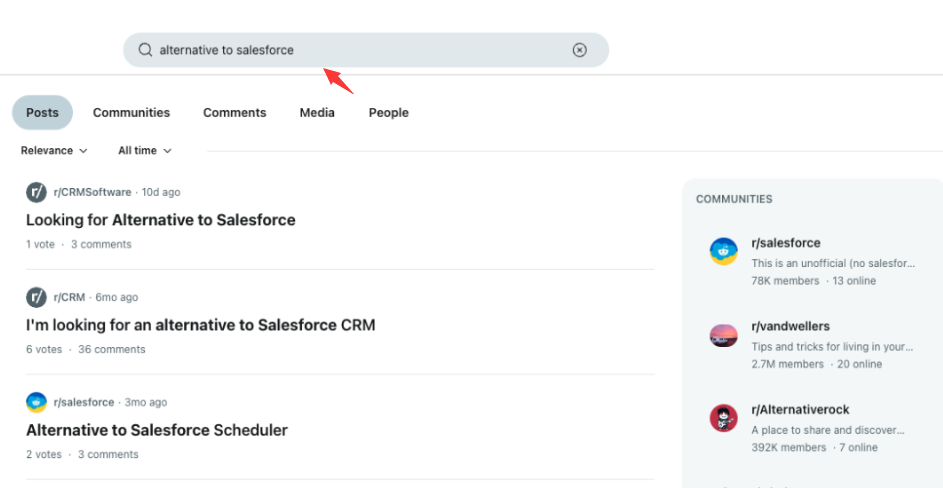The height and width of the screenshot is (488, 943).
Task: Switch to the Communities tab
Action: tap(131, 113)
